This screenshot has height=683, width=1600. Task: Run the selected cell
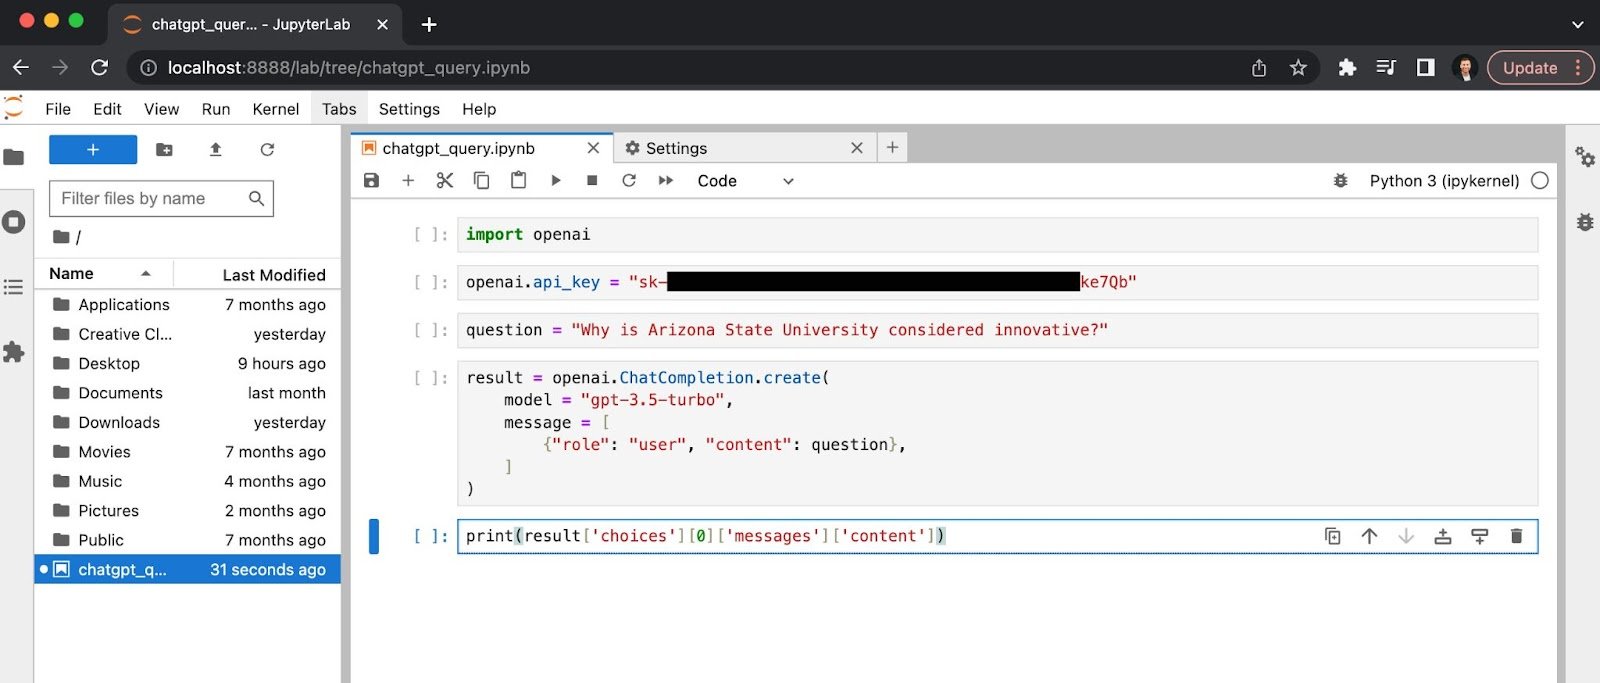[x=556, y=180]
